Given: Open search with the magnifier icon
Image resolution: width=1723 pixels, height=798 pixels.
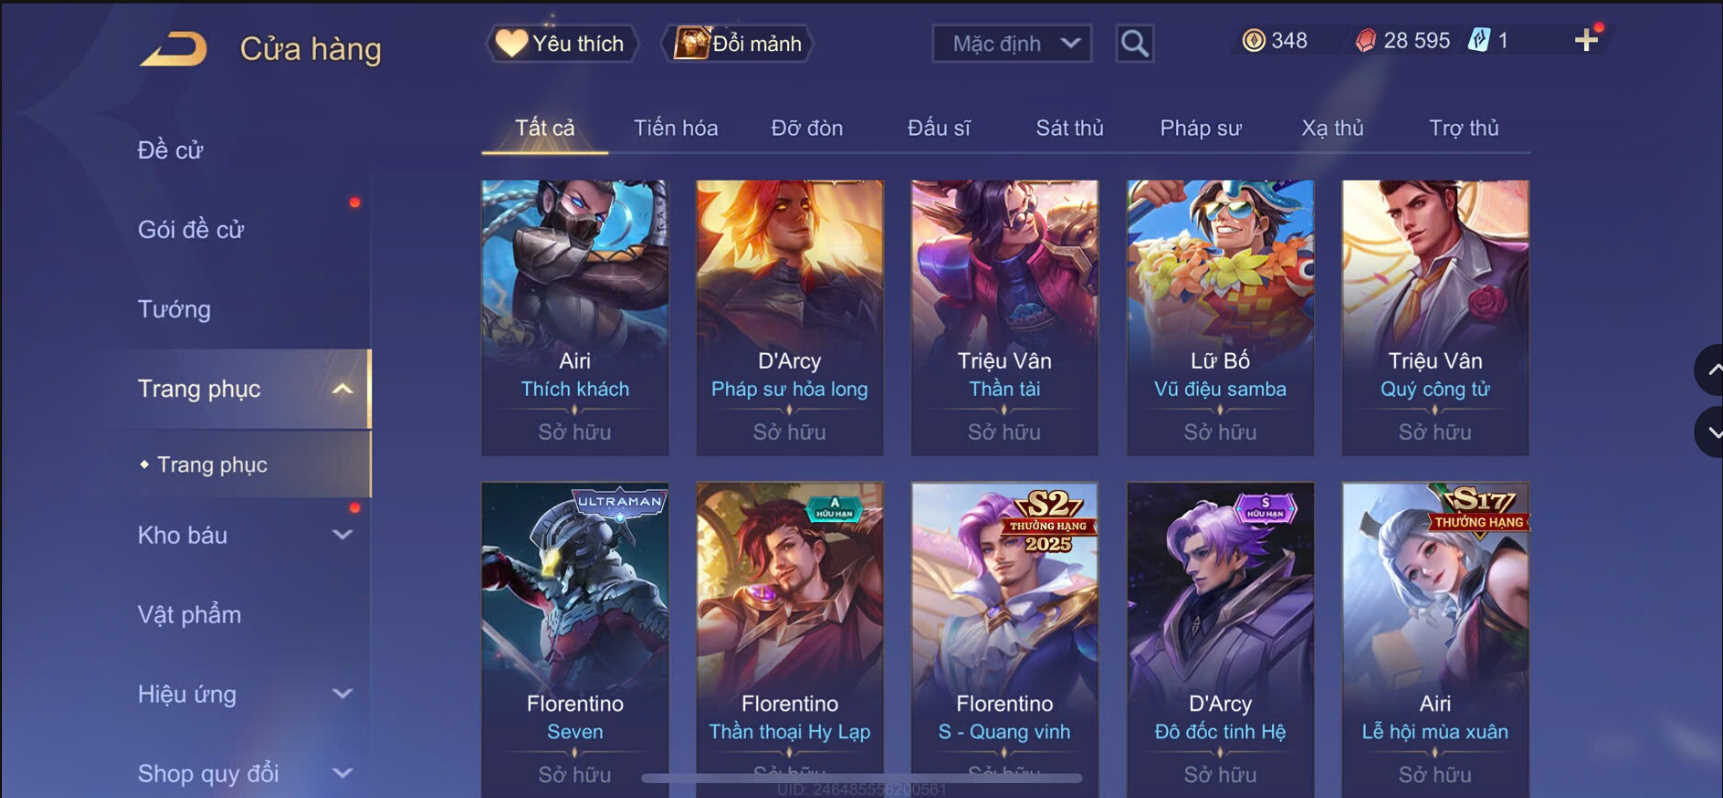Looking at the screenshot, I should tap(1134, 44).
